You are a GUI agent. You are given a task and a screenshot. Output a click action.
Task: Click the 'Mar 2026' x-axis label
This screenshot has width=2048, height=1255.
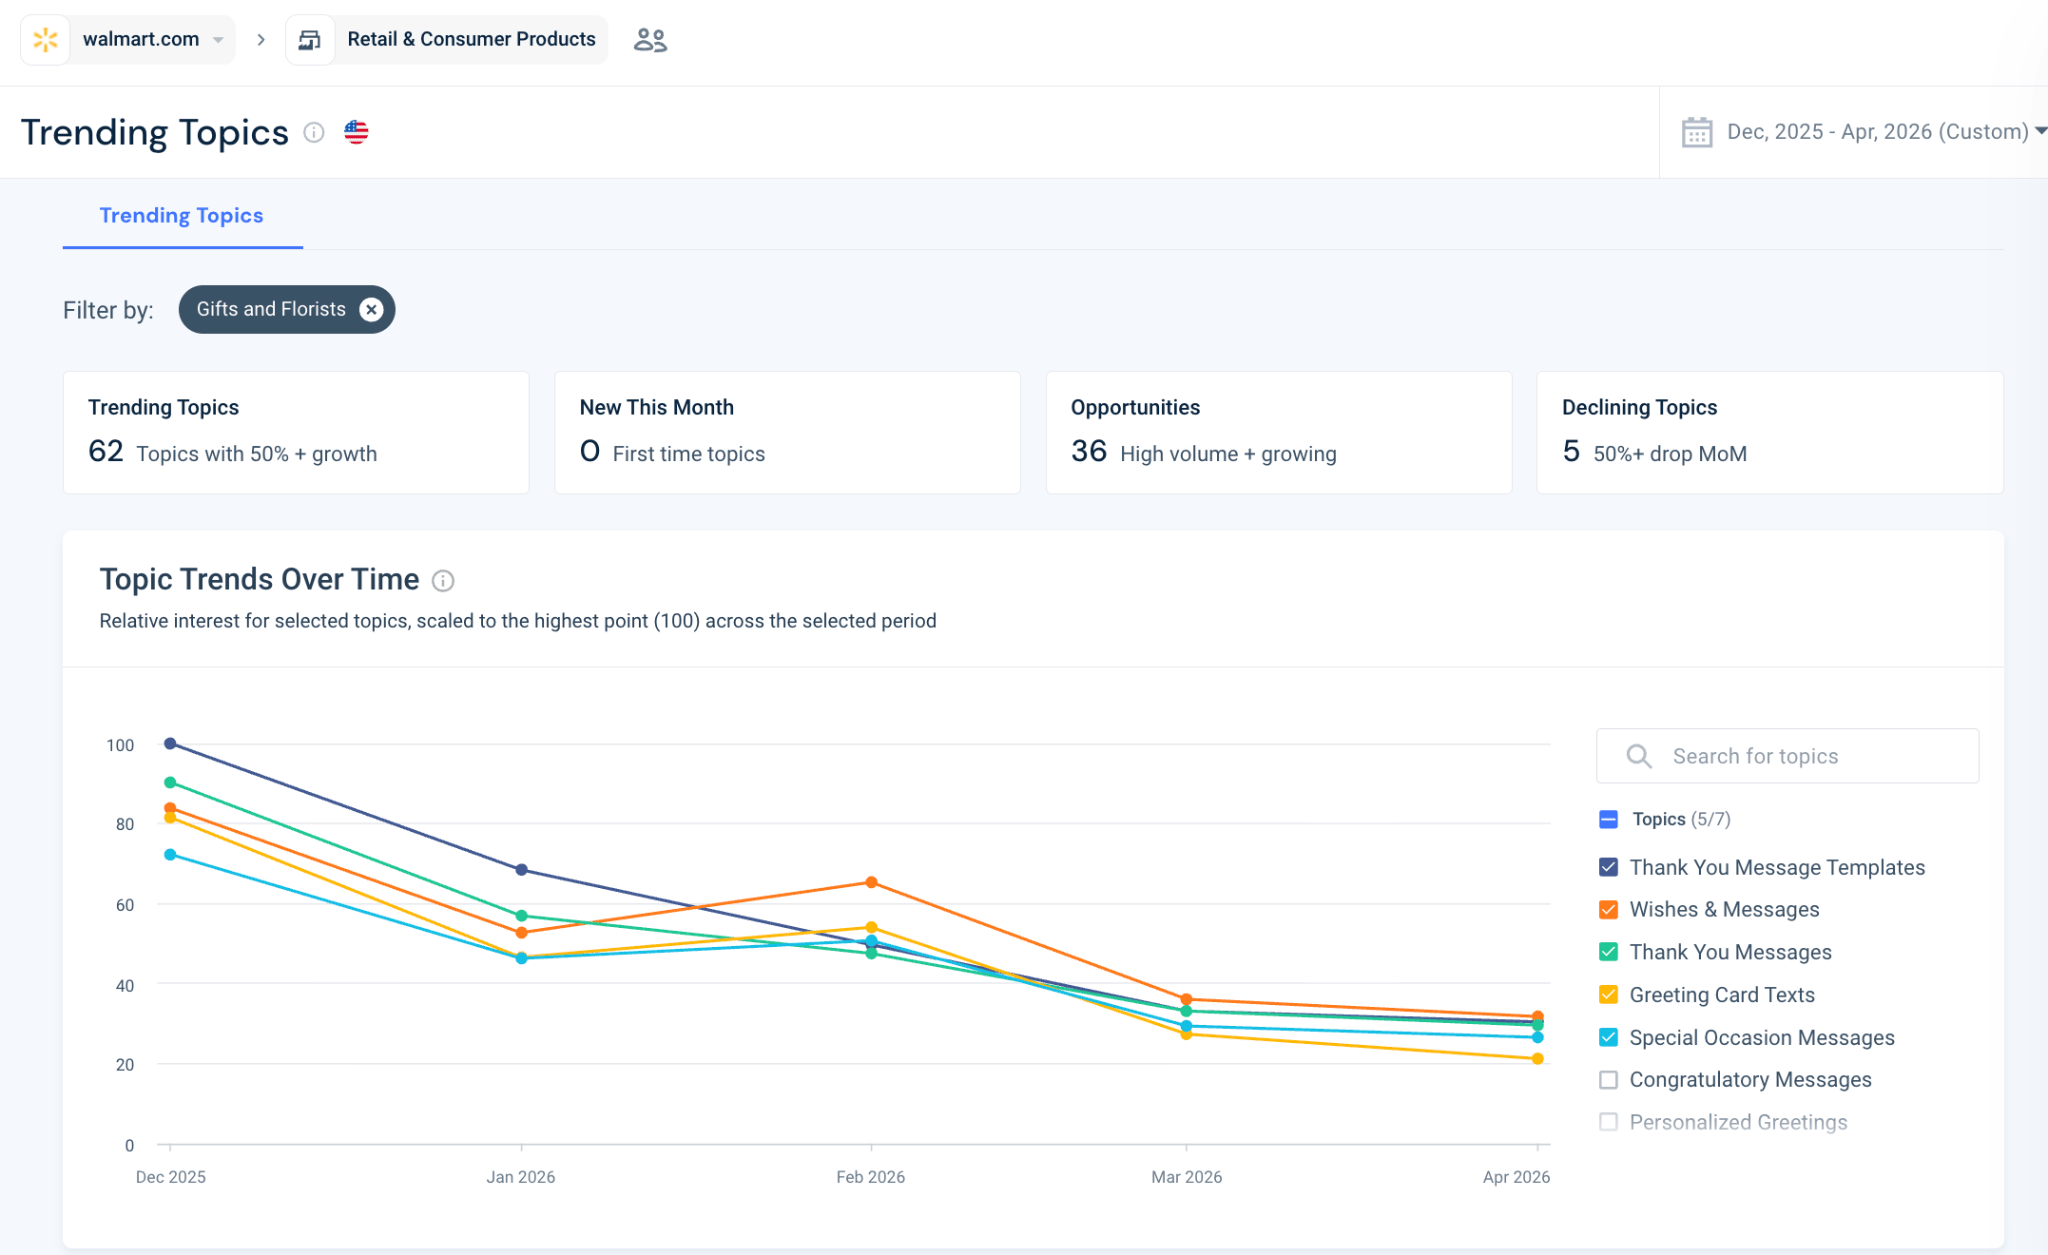(1186, 1177)
